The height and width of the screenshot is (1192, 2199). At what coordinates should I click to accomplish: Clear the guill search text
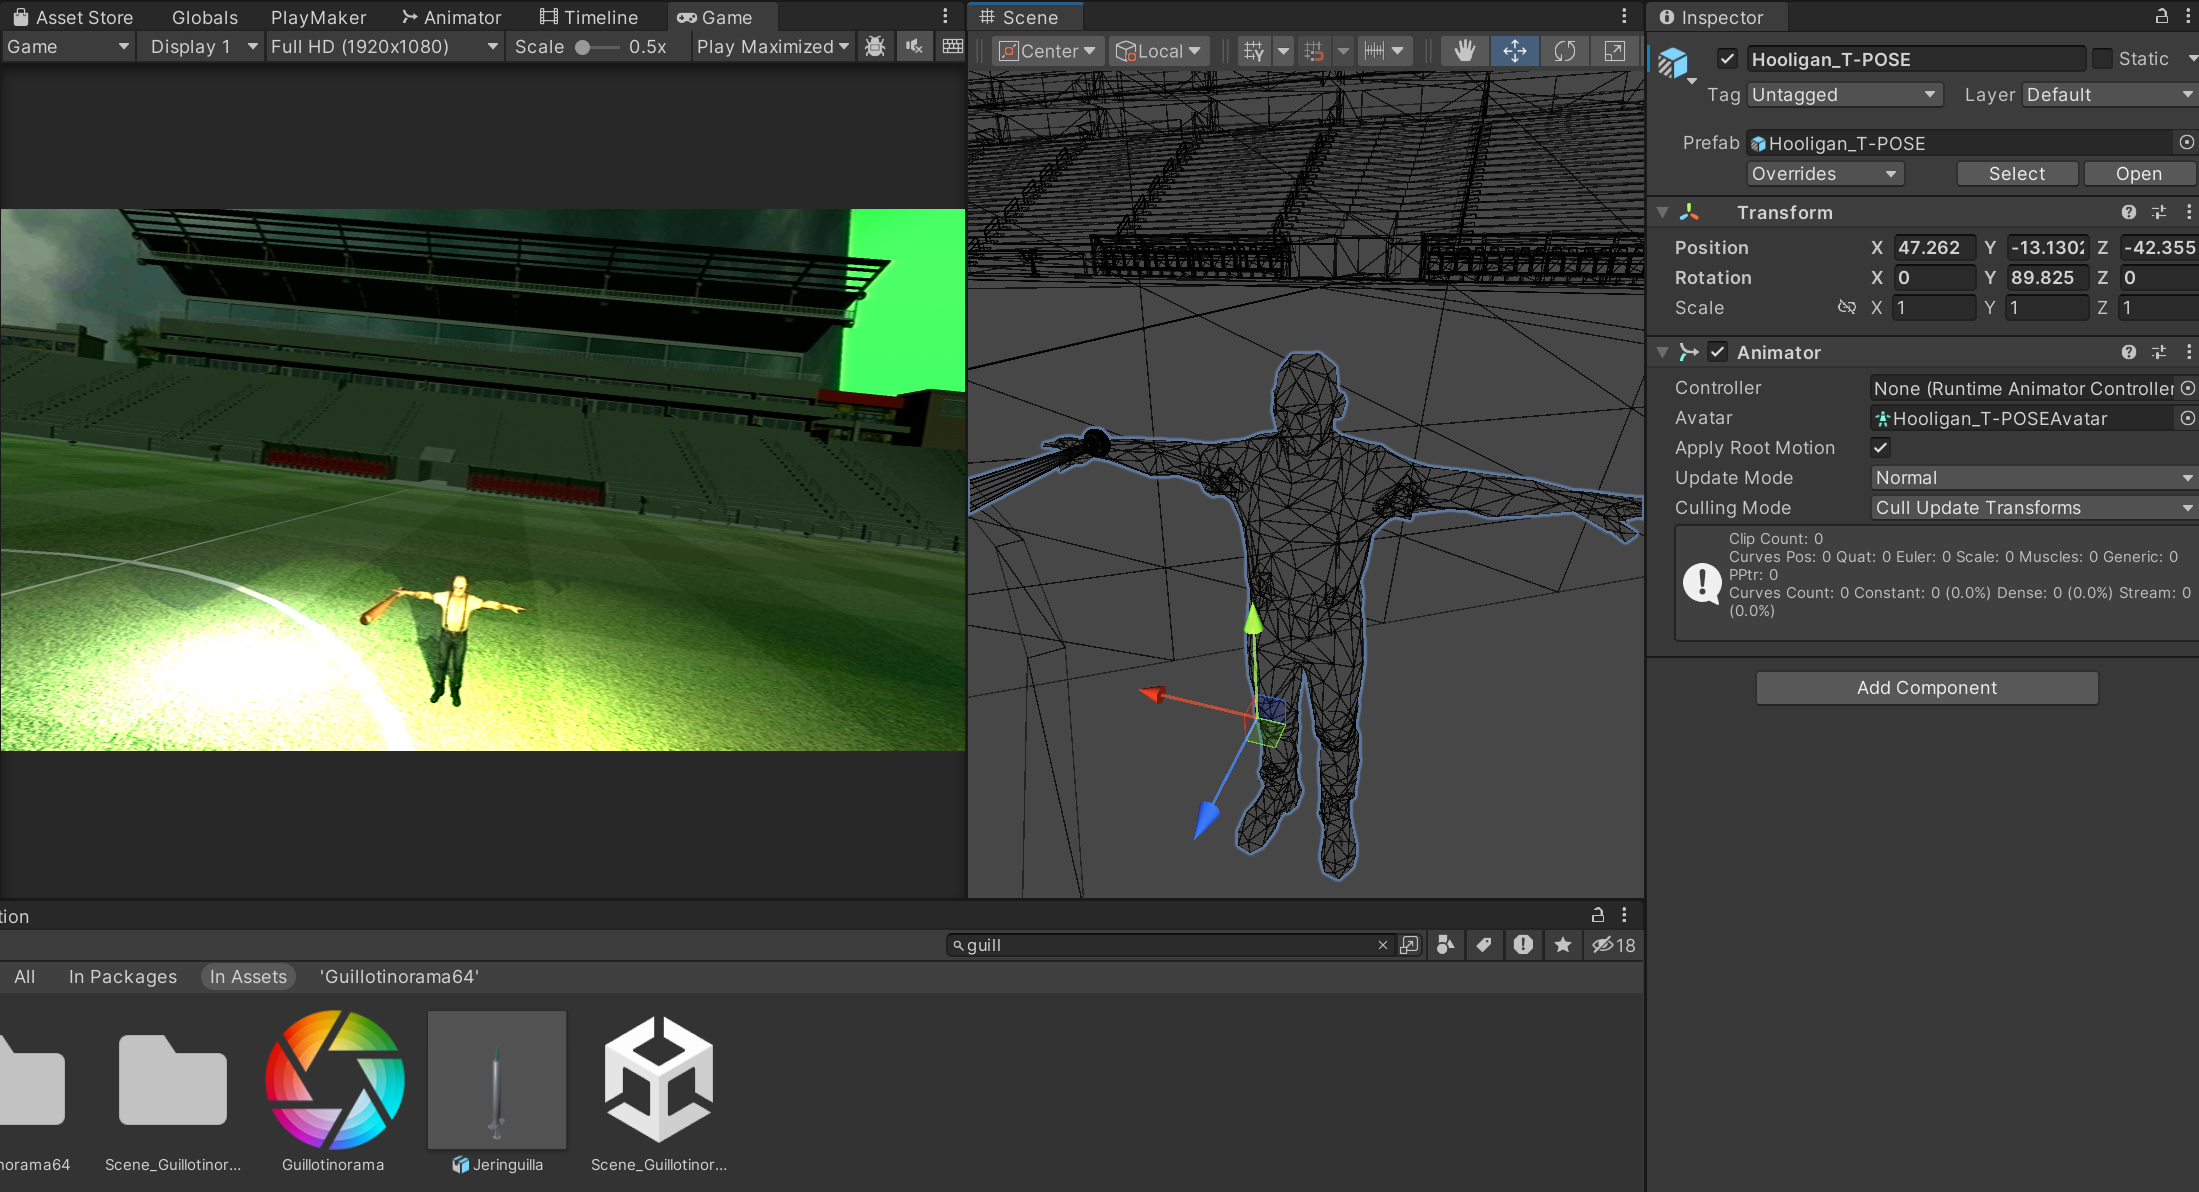point(1383,945)
